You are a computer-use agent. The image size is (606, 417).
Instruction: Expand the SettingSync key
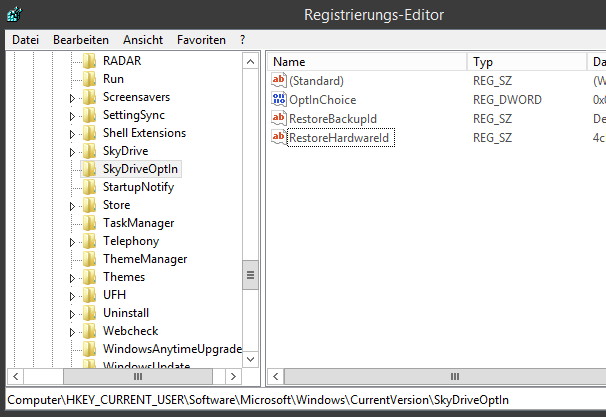72,116
